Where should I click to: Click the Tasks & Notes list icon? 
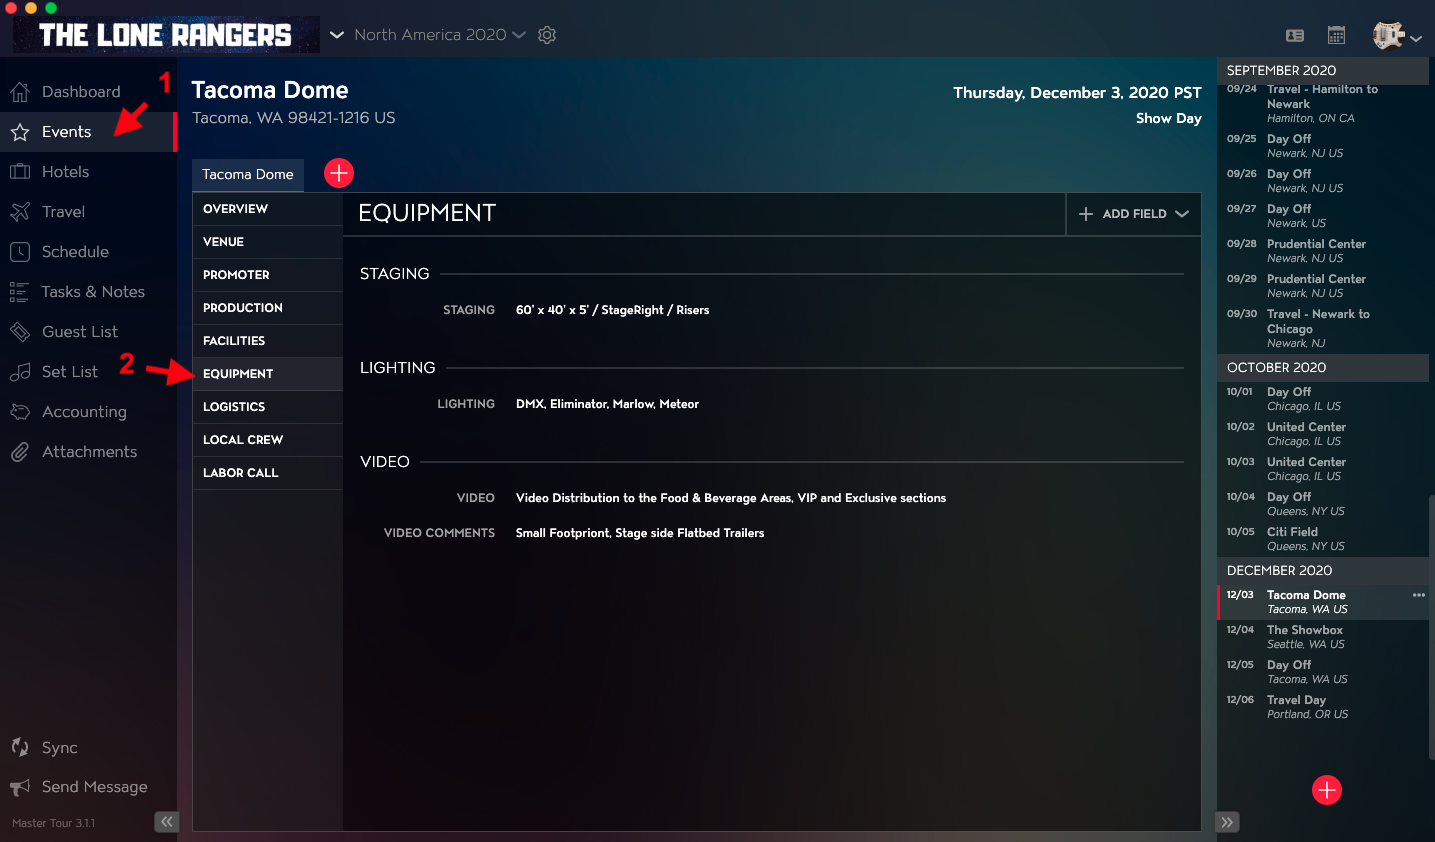(19, 292)
